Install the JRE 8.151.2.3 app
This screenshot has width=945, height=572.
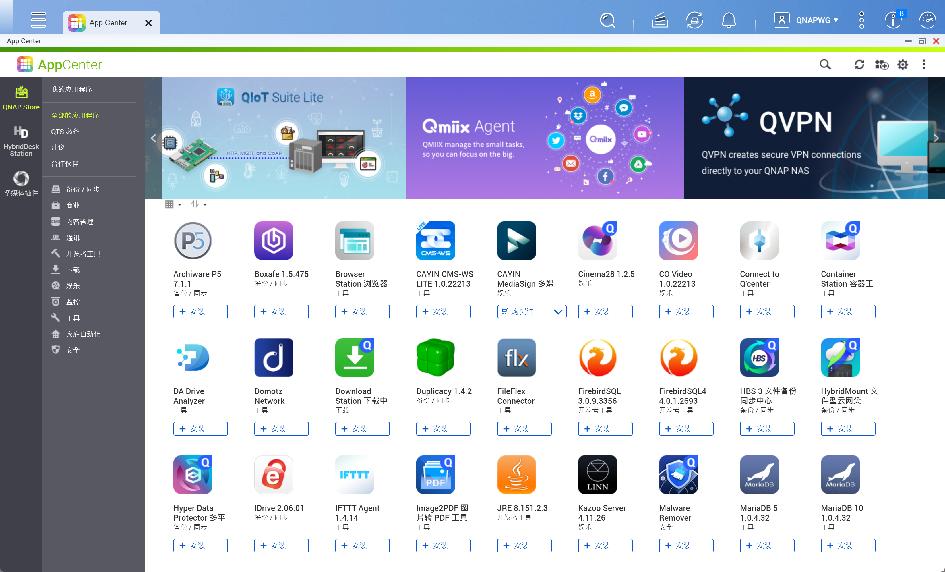[x=524, y=545]
